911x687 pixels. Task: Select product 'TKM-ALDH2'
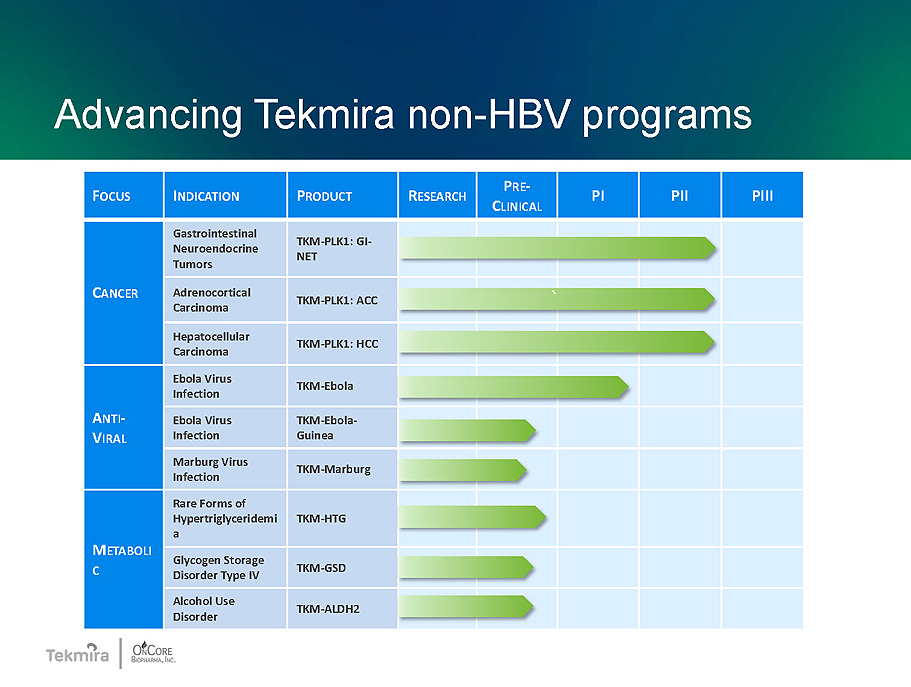pos(343,609)
